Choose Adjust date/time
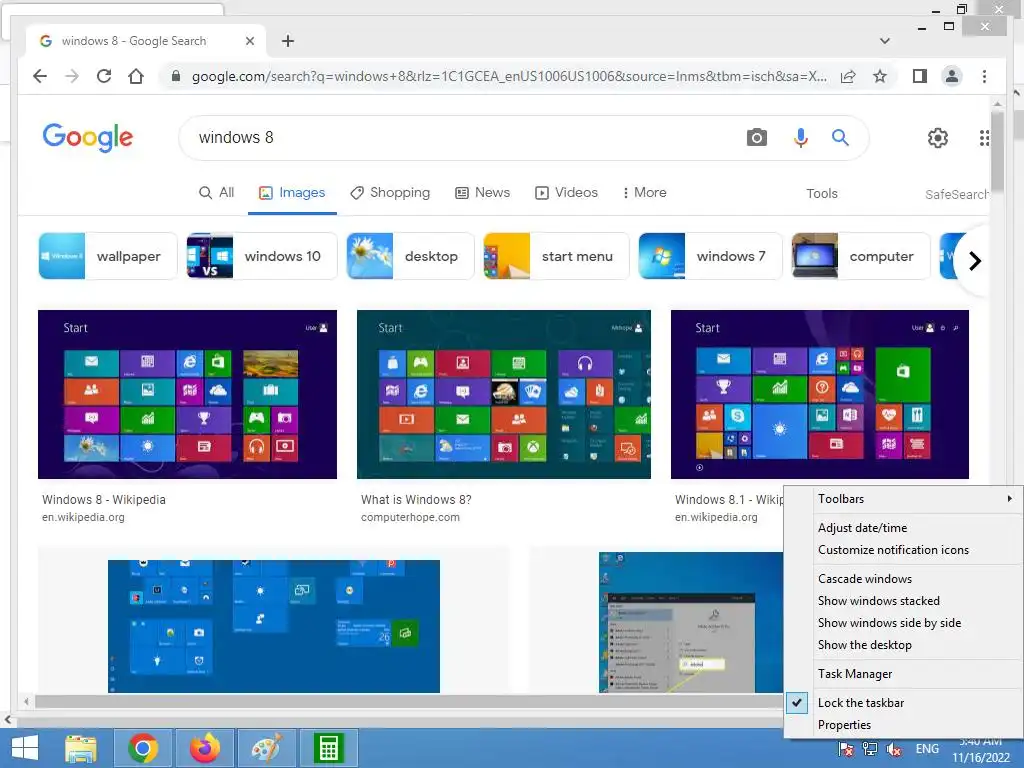 [x=903, y=528]
